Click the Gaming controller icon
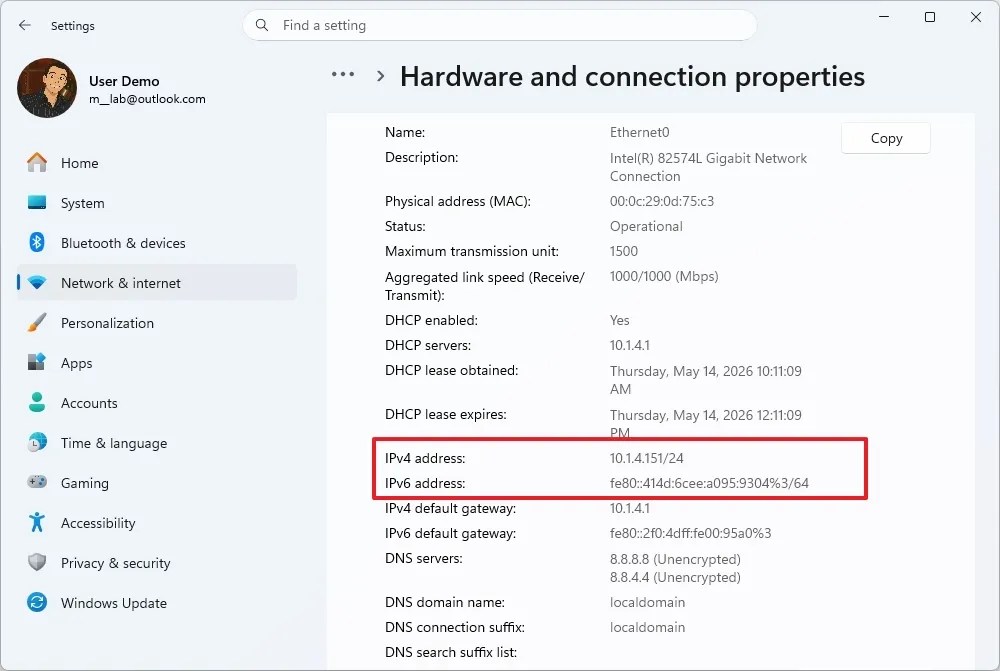This screenshot has height=671, width=1000. click(37, 482)
